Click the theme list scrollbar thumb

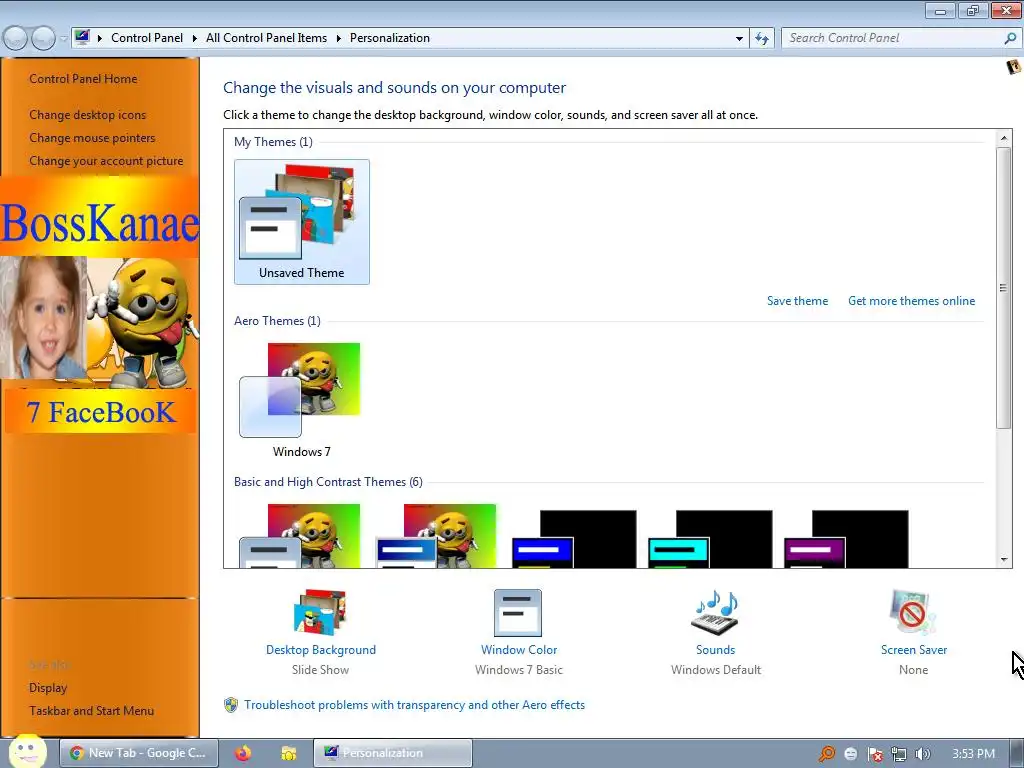(x=1004, y=288)
